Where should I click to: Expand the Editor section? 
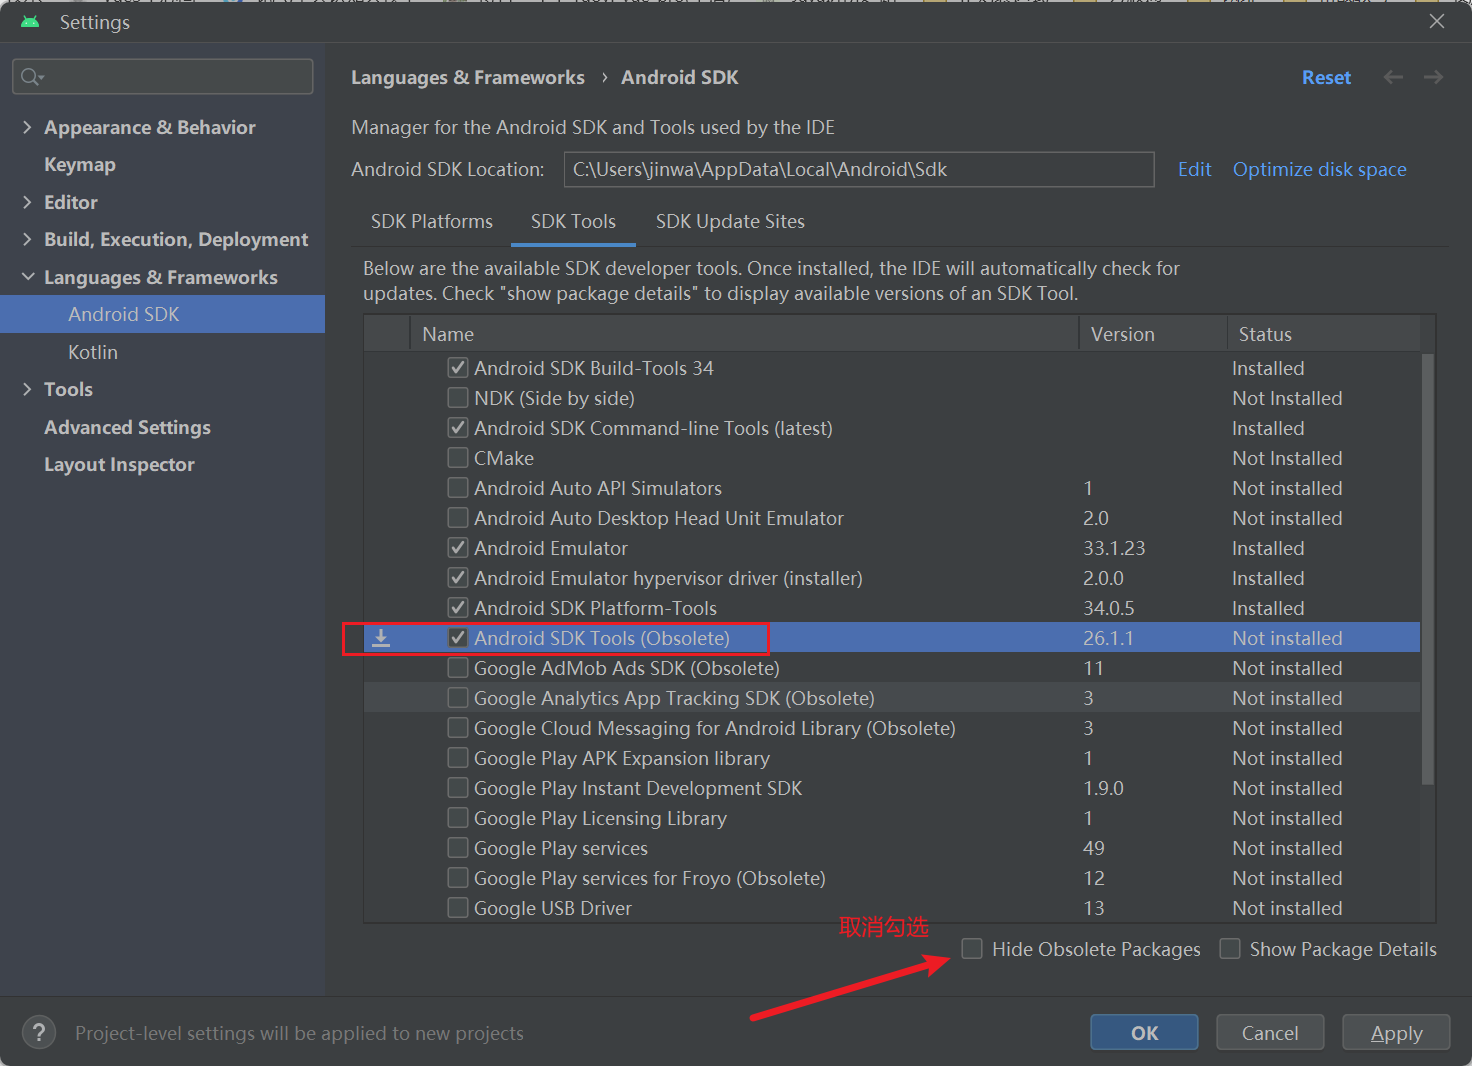[27, 202]
